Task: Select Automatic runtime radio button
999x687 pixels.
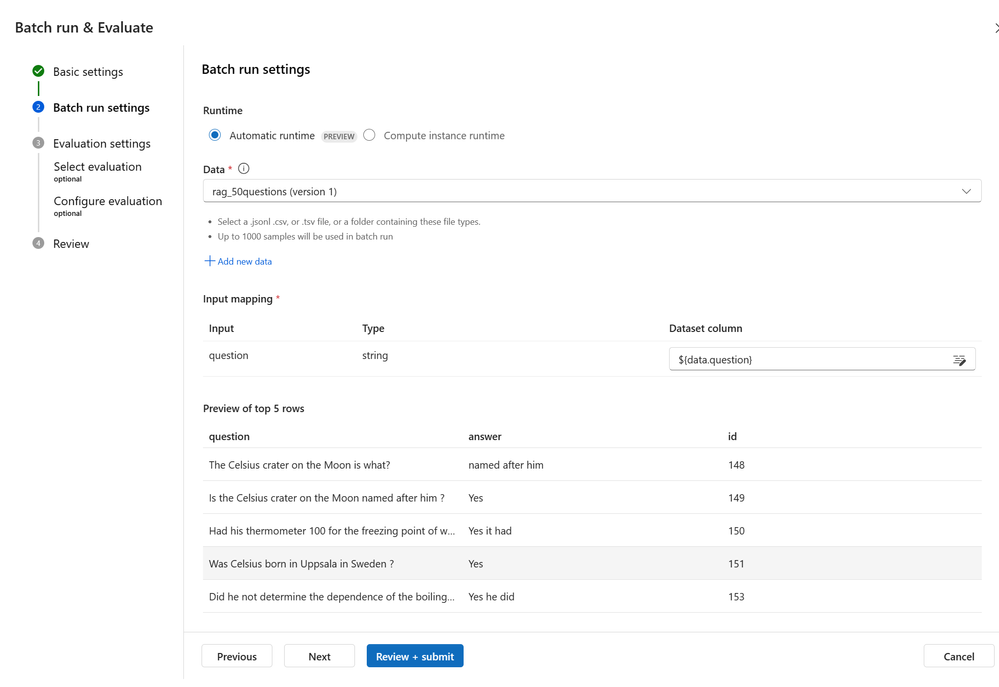Action: 215,135
